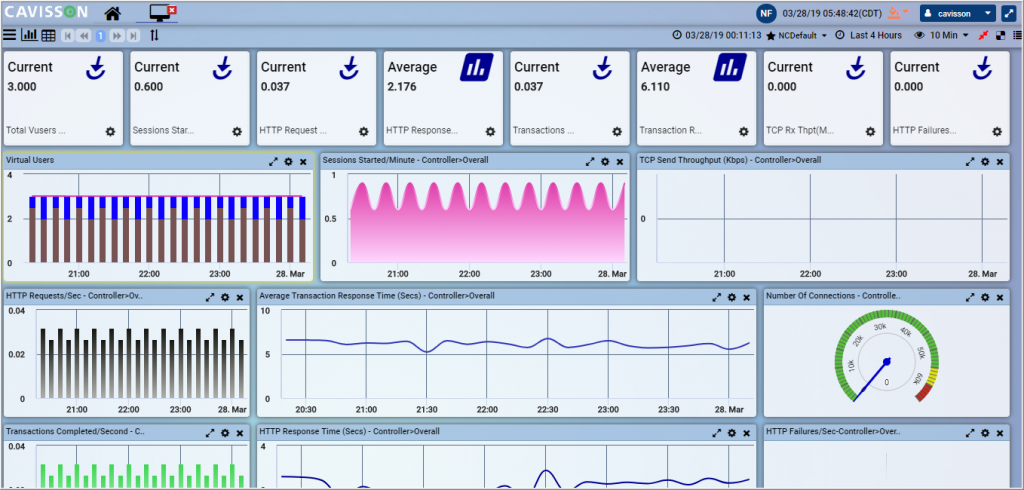Open the 10 Min view-by dropdown

click(942, 35)
